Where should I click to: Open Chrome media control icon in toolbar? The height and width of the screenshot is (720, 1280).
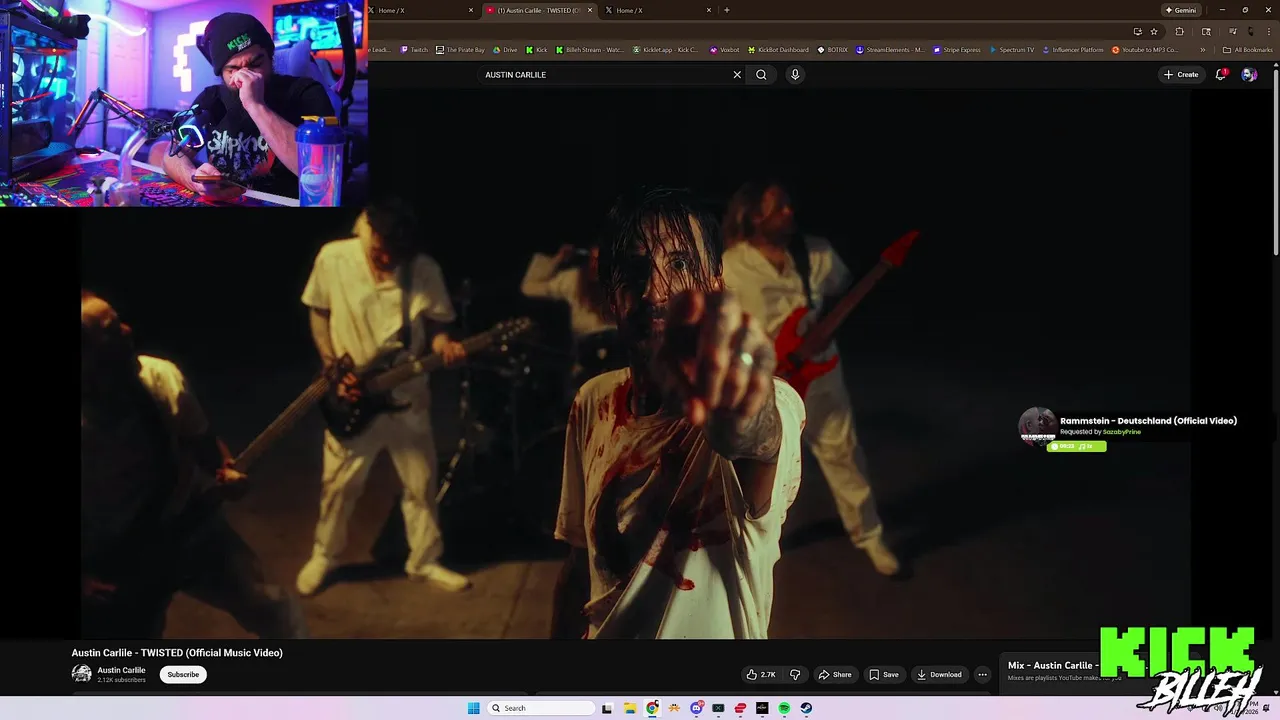[x=1232, y=31]
